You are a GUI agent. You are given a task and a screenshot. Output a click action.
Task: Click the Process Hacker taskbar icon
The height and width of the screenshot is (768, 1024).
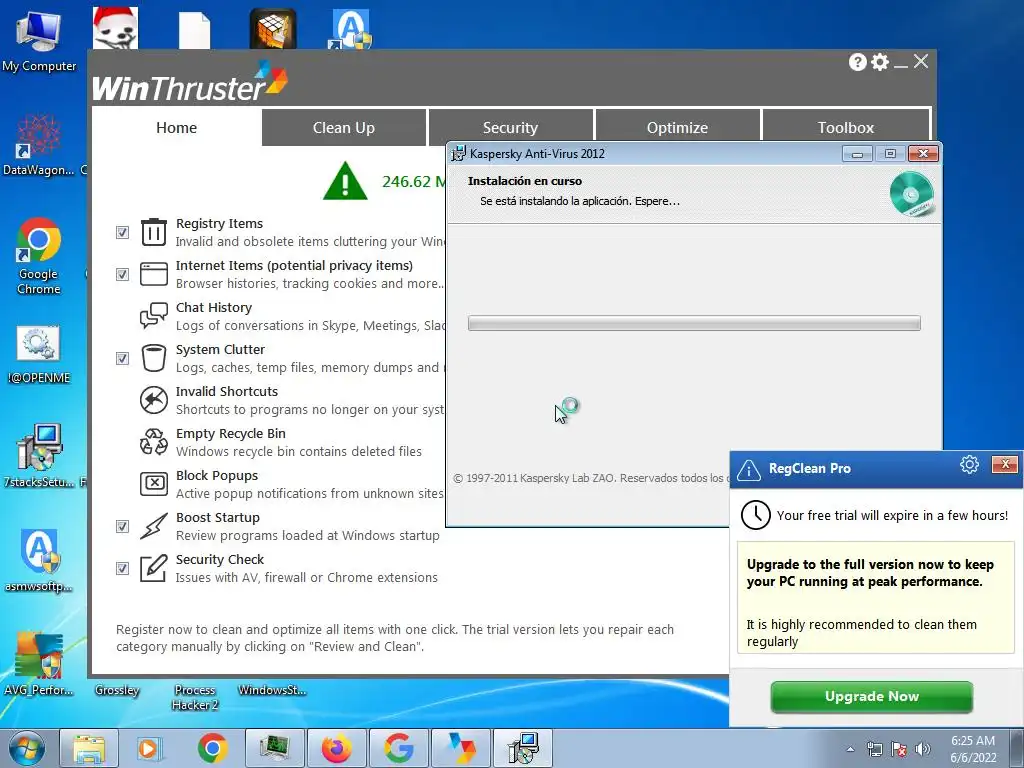coord(275,748)
